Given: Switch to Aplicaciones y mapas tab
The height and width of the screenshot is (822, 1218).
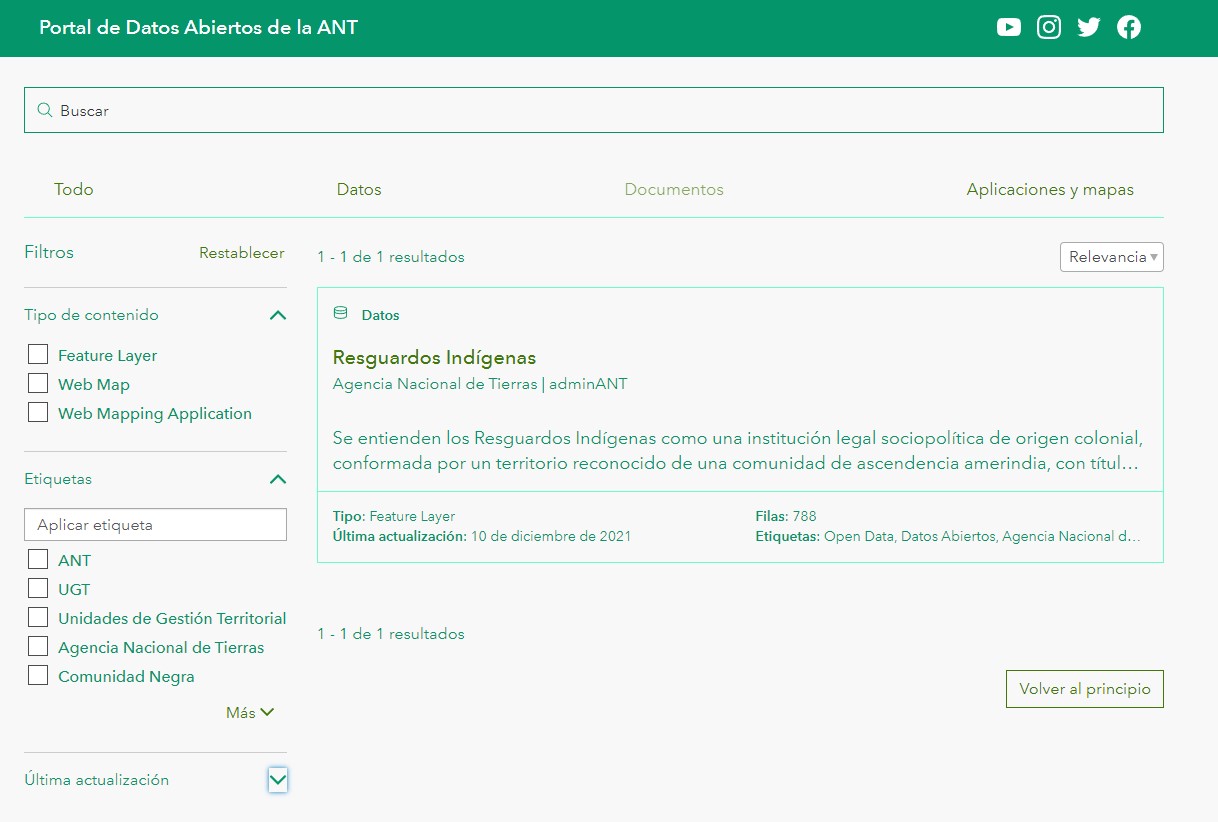Looking at the screenshot, I should click(x=1050, y=189).
